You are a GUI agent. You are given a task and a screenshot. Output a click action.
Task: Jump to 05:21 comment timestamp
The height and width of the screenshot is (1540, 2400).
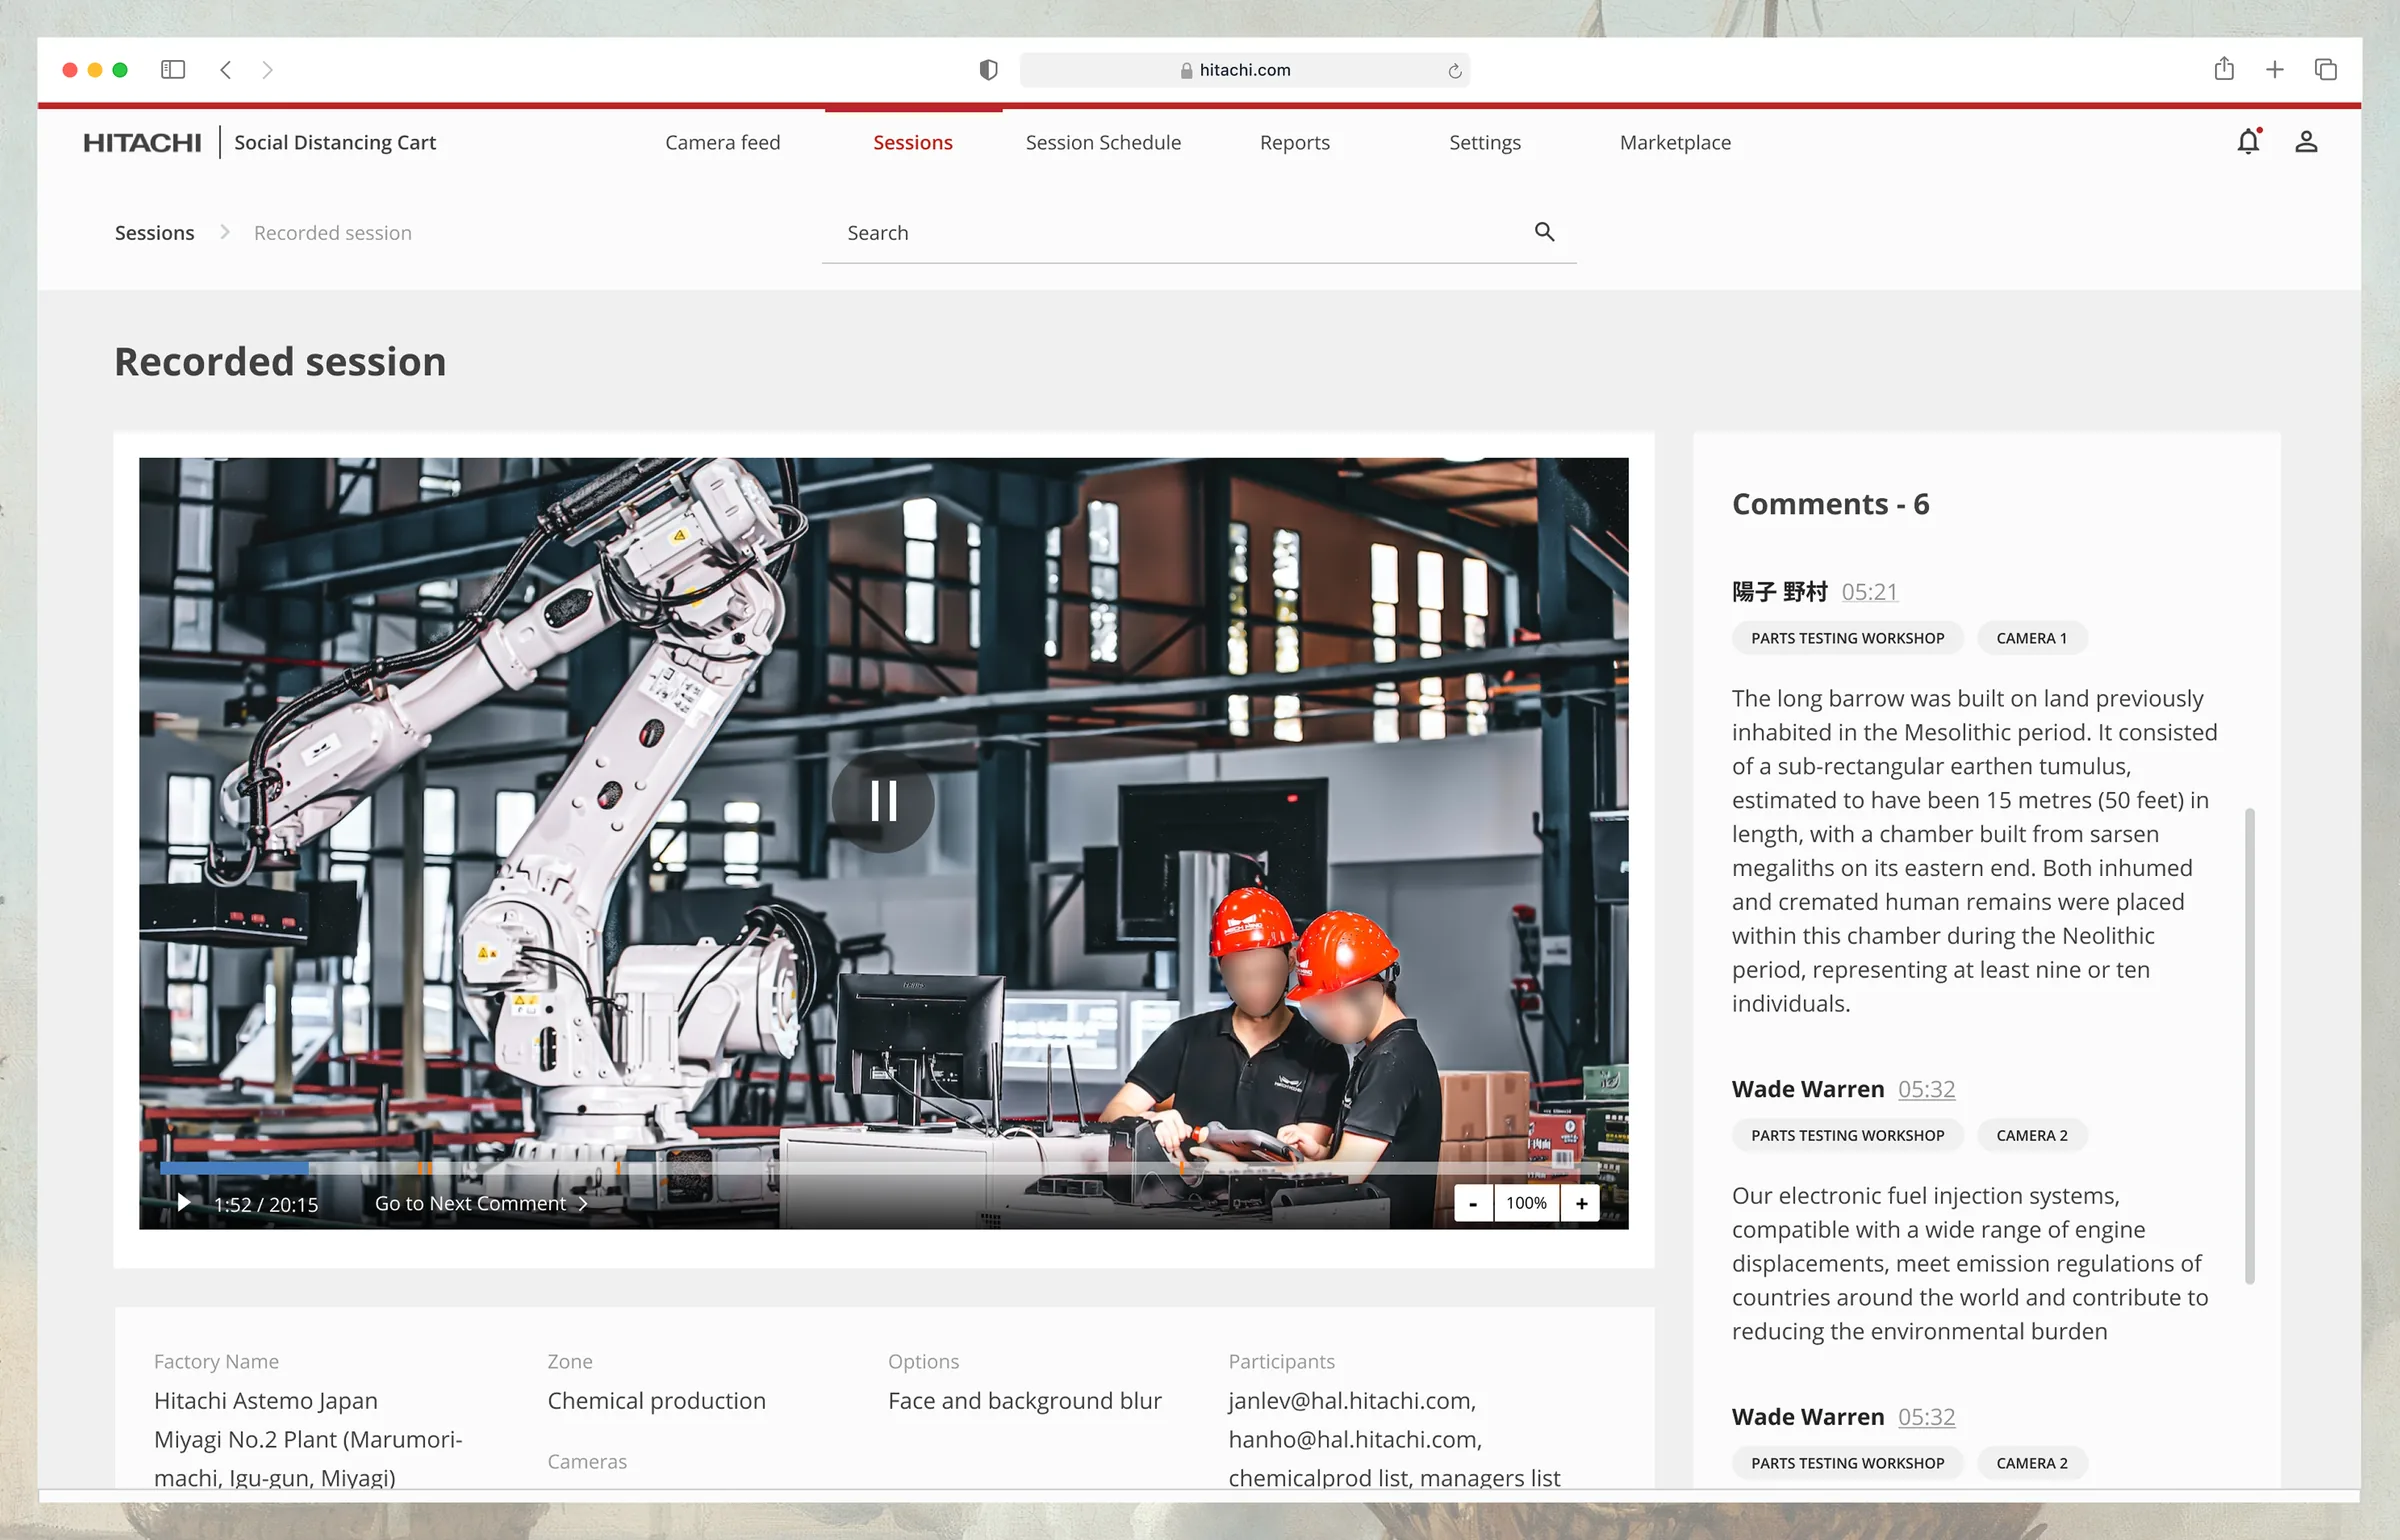click(1869, 591)
